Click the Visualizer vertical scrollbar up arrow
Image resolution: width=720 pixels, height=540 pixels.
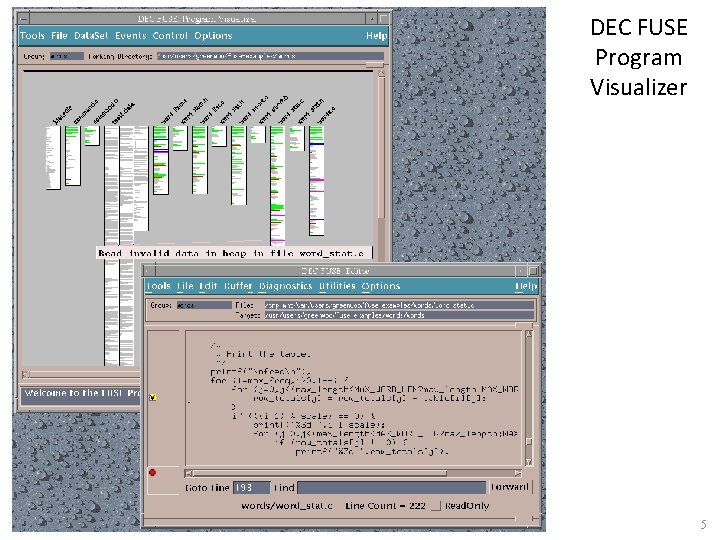381,73
